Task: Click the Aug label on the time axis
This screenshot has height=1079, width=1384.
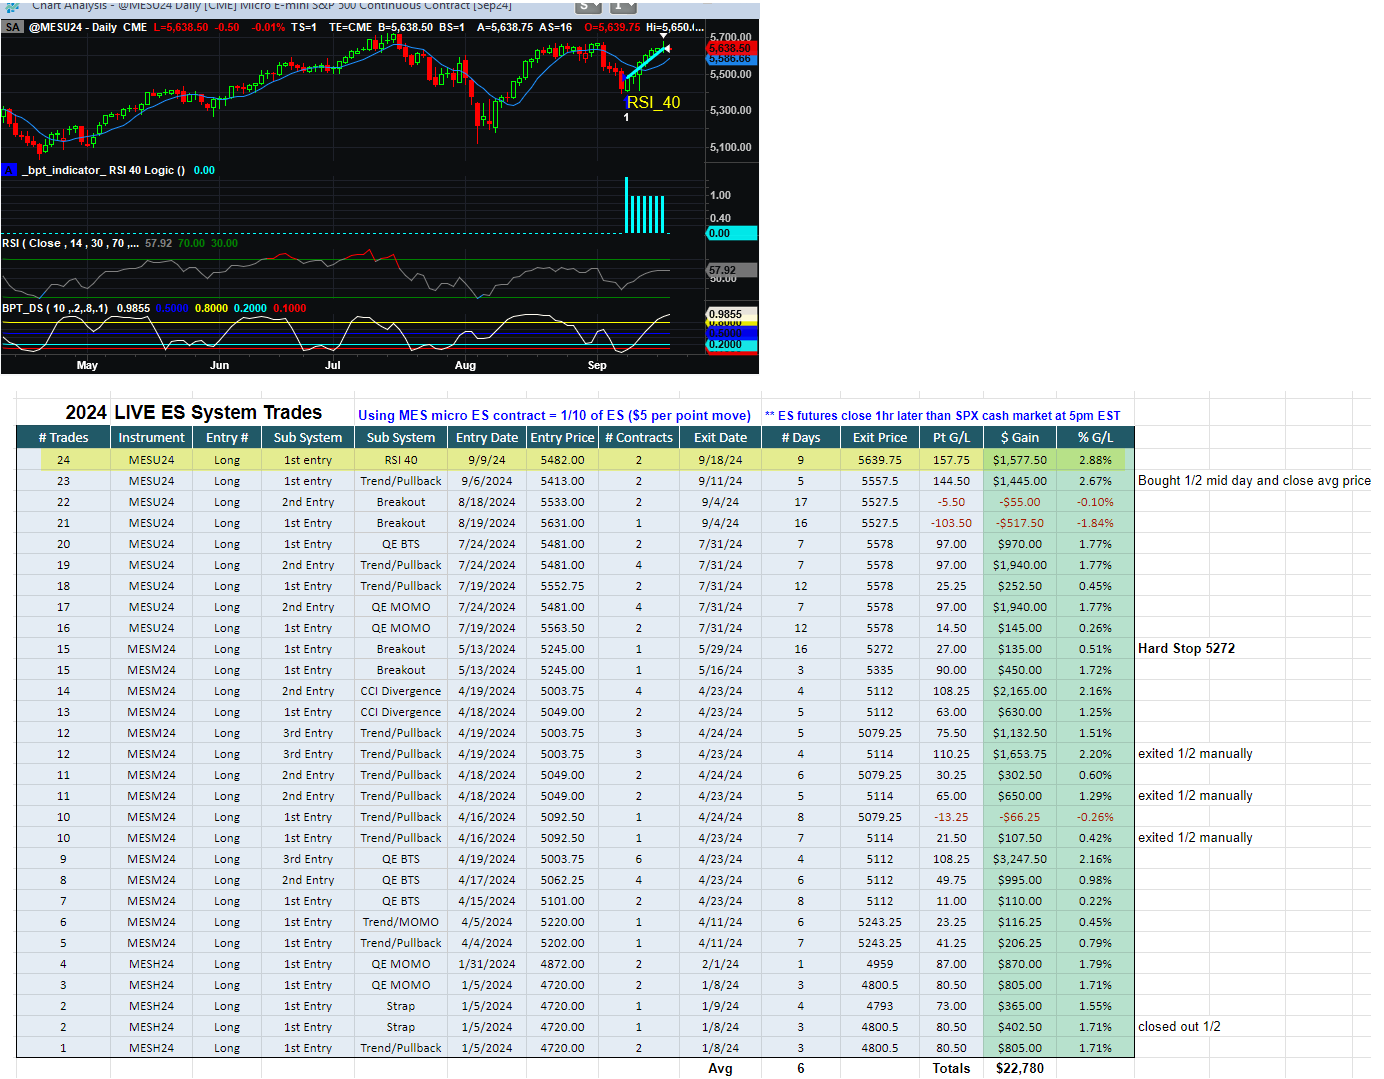Action: click(x=465, y=365)
